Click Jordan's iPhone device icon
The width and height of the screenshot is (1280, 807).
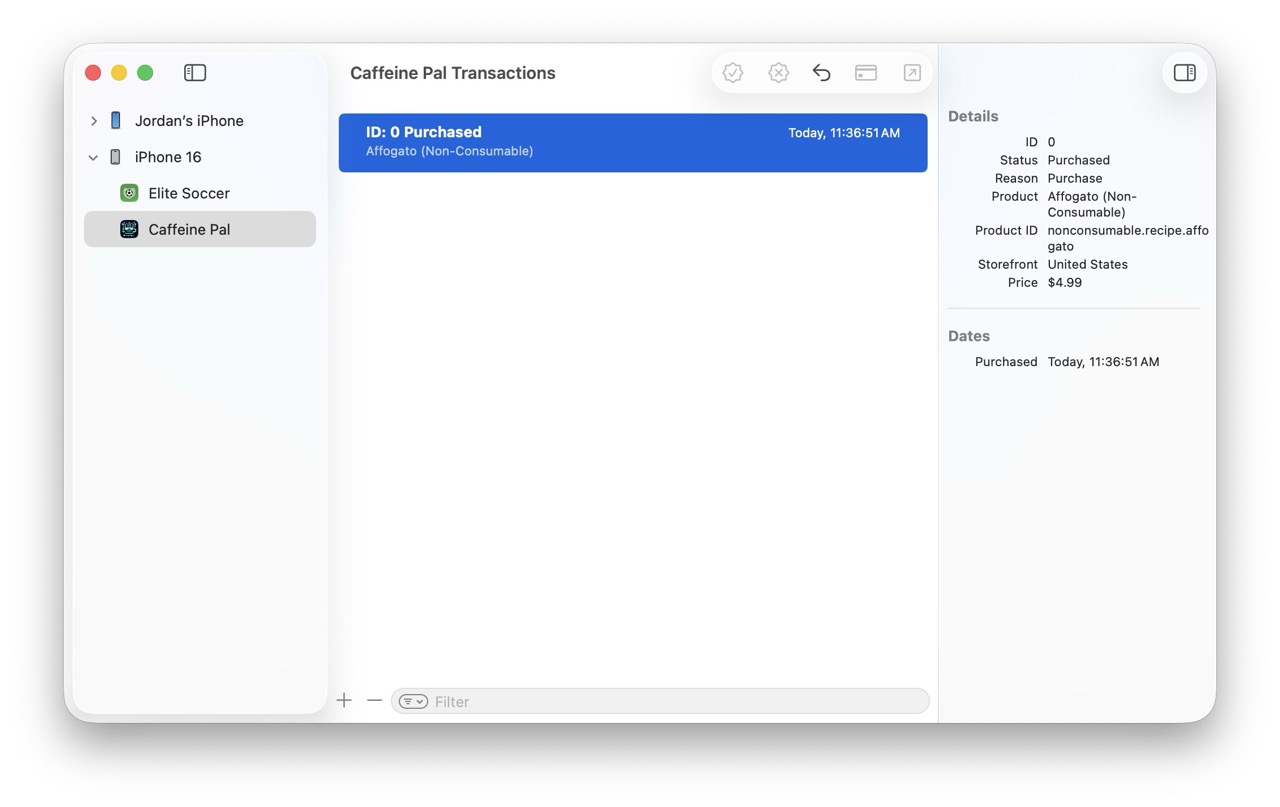[x=116, y=121]
